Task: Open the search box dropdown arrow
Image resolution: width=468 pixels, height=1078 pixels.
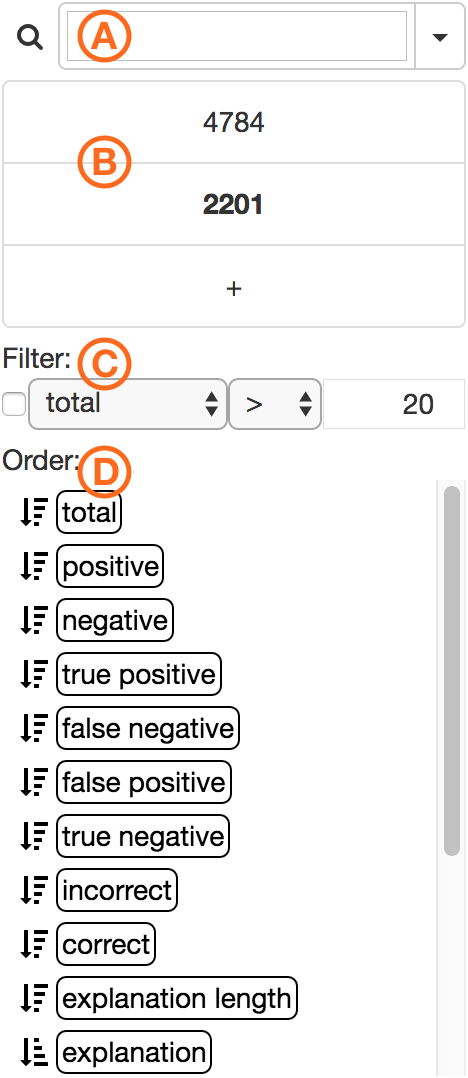Action: (x=440, y=37)
